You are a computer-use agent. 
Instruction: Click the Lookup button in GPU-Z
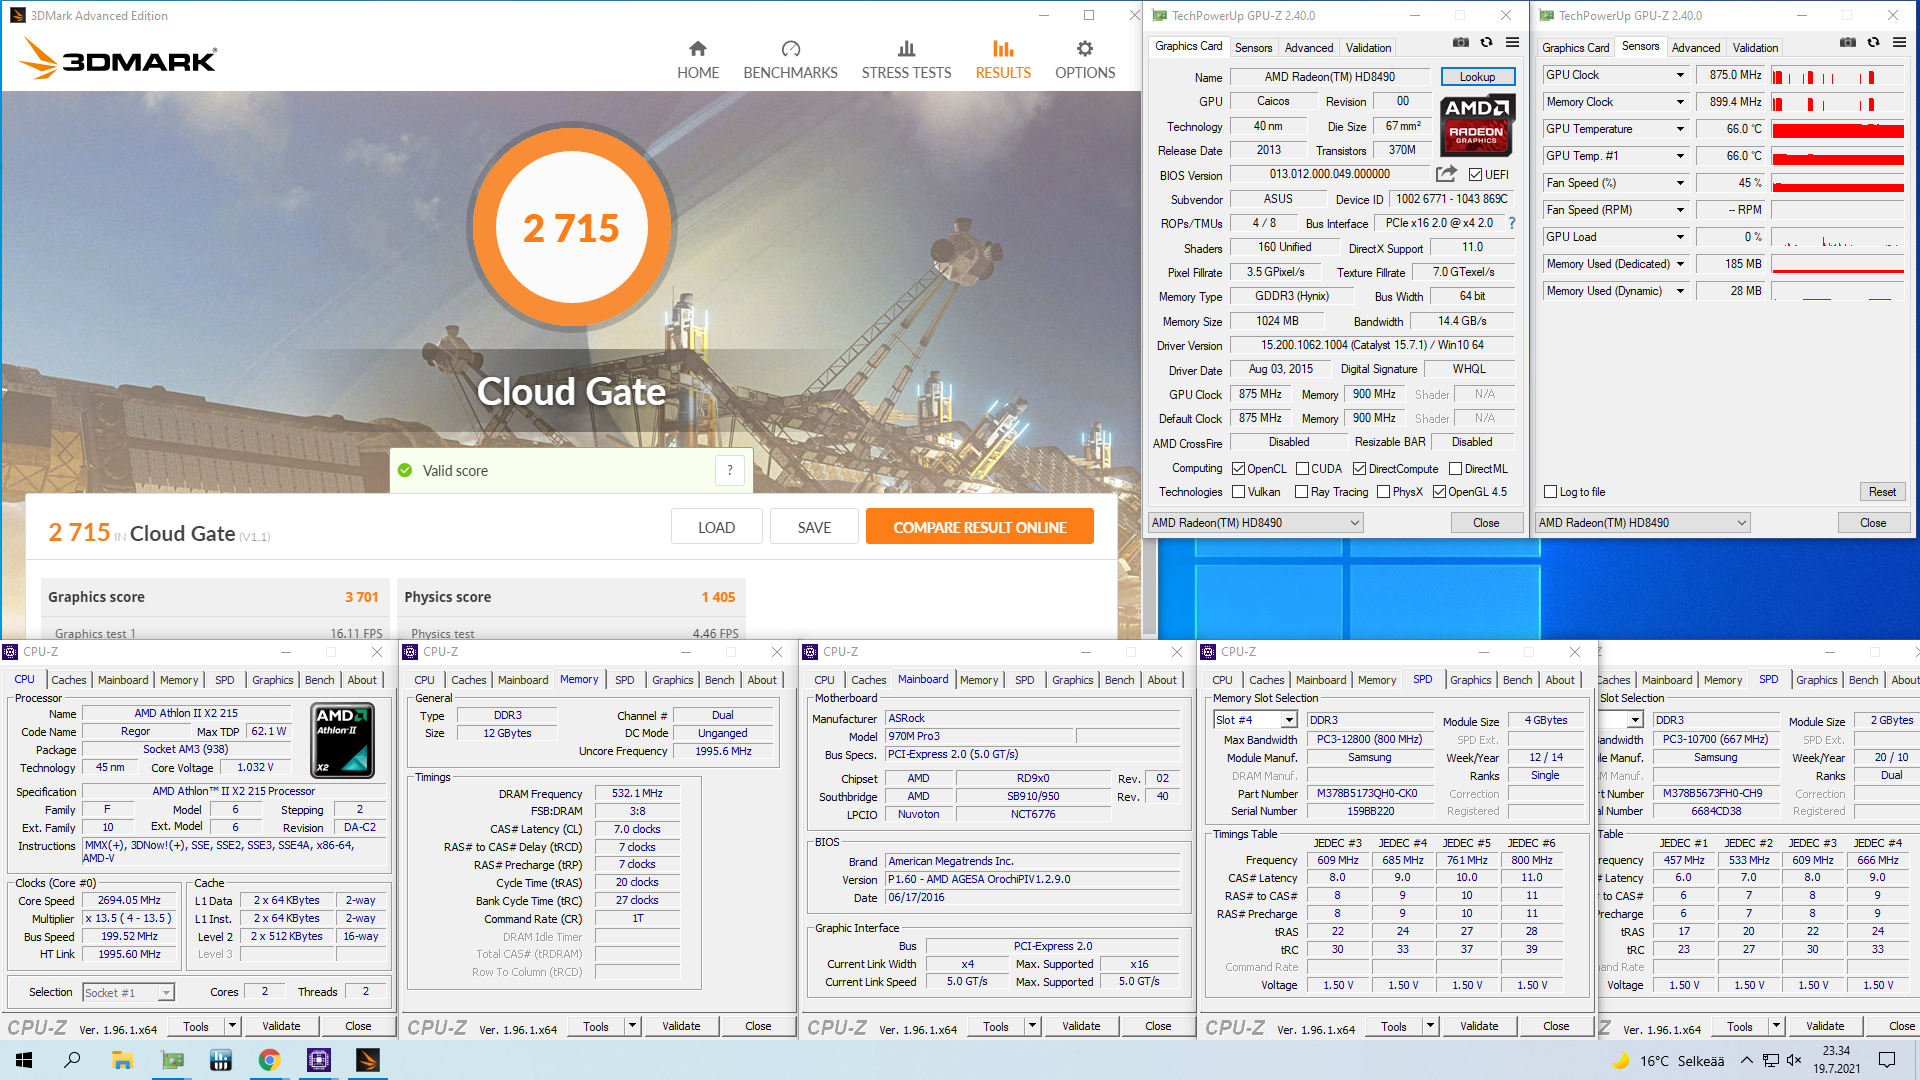1477,77
